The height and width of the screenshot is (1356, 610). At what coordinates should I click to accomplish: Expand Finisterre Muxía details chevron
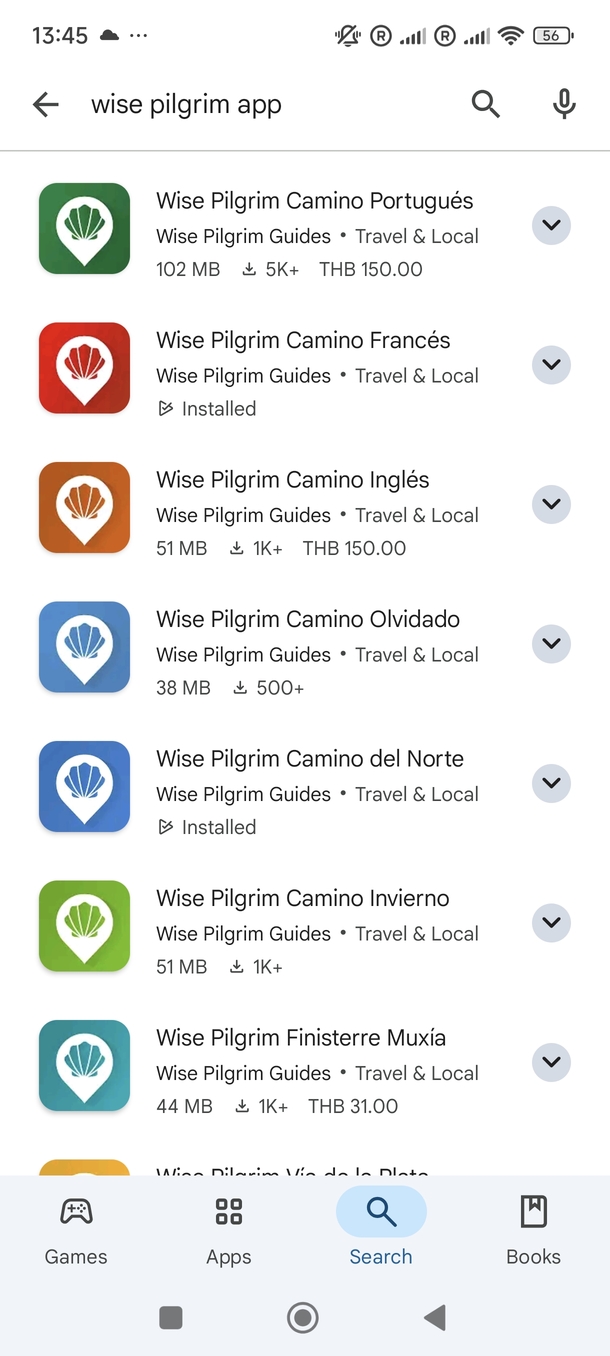click(551, 1062)
